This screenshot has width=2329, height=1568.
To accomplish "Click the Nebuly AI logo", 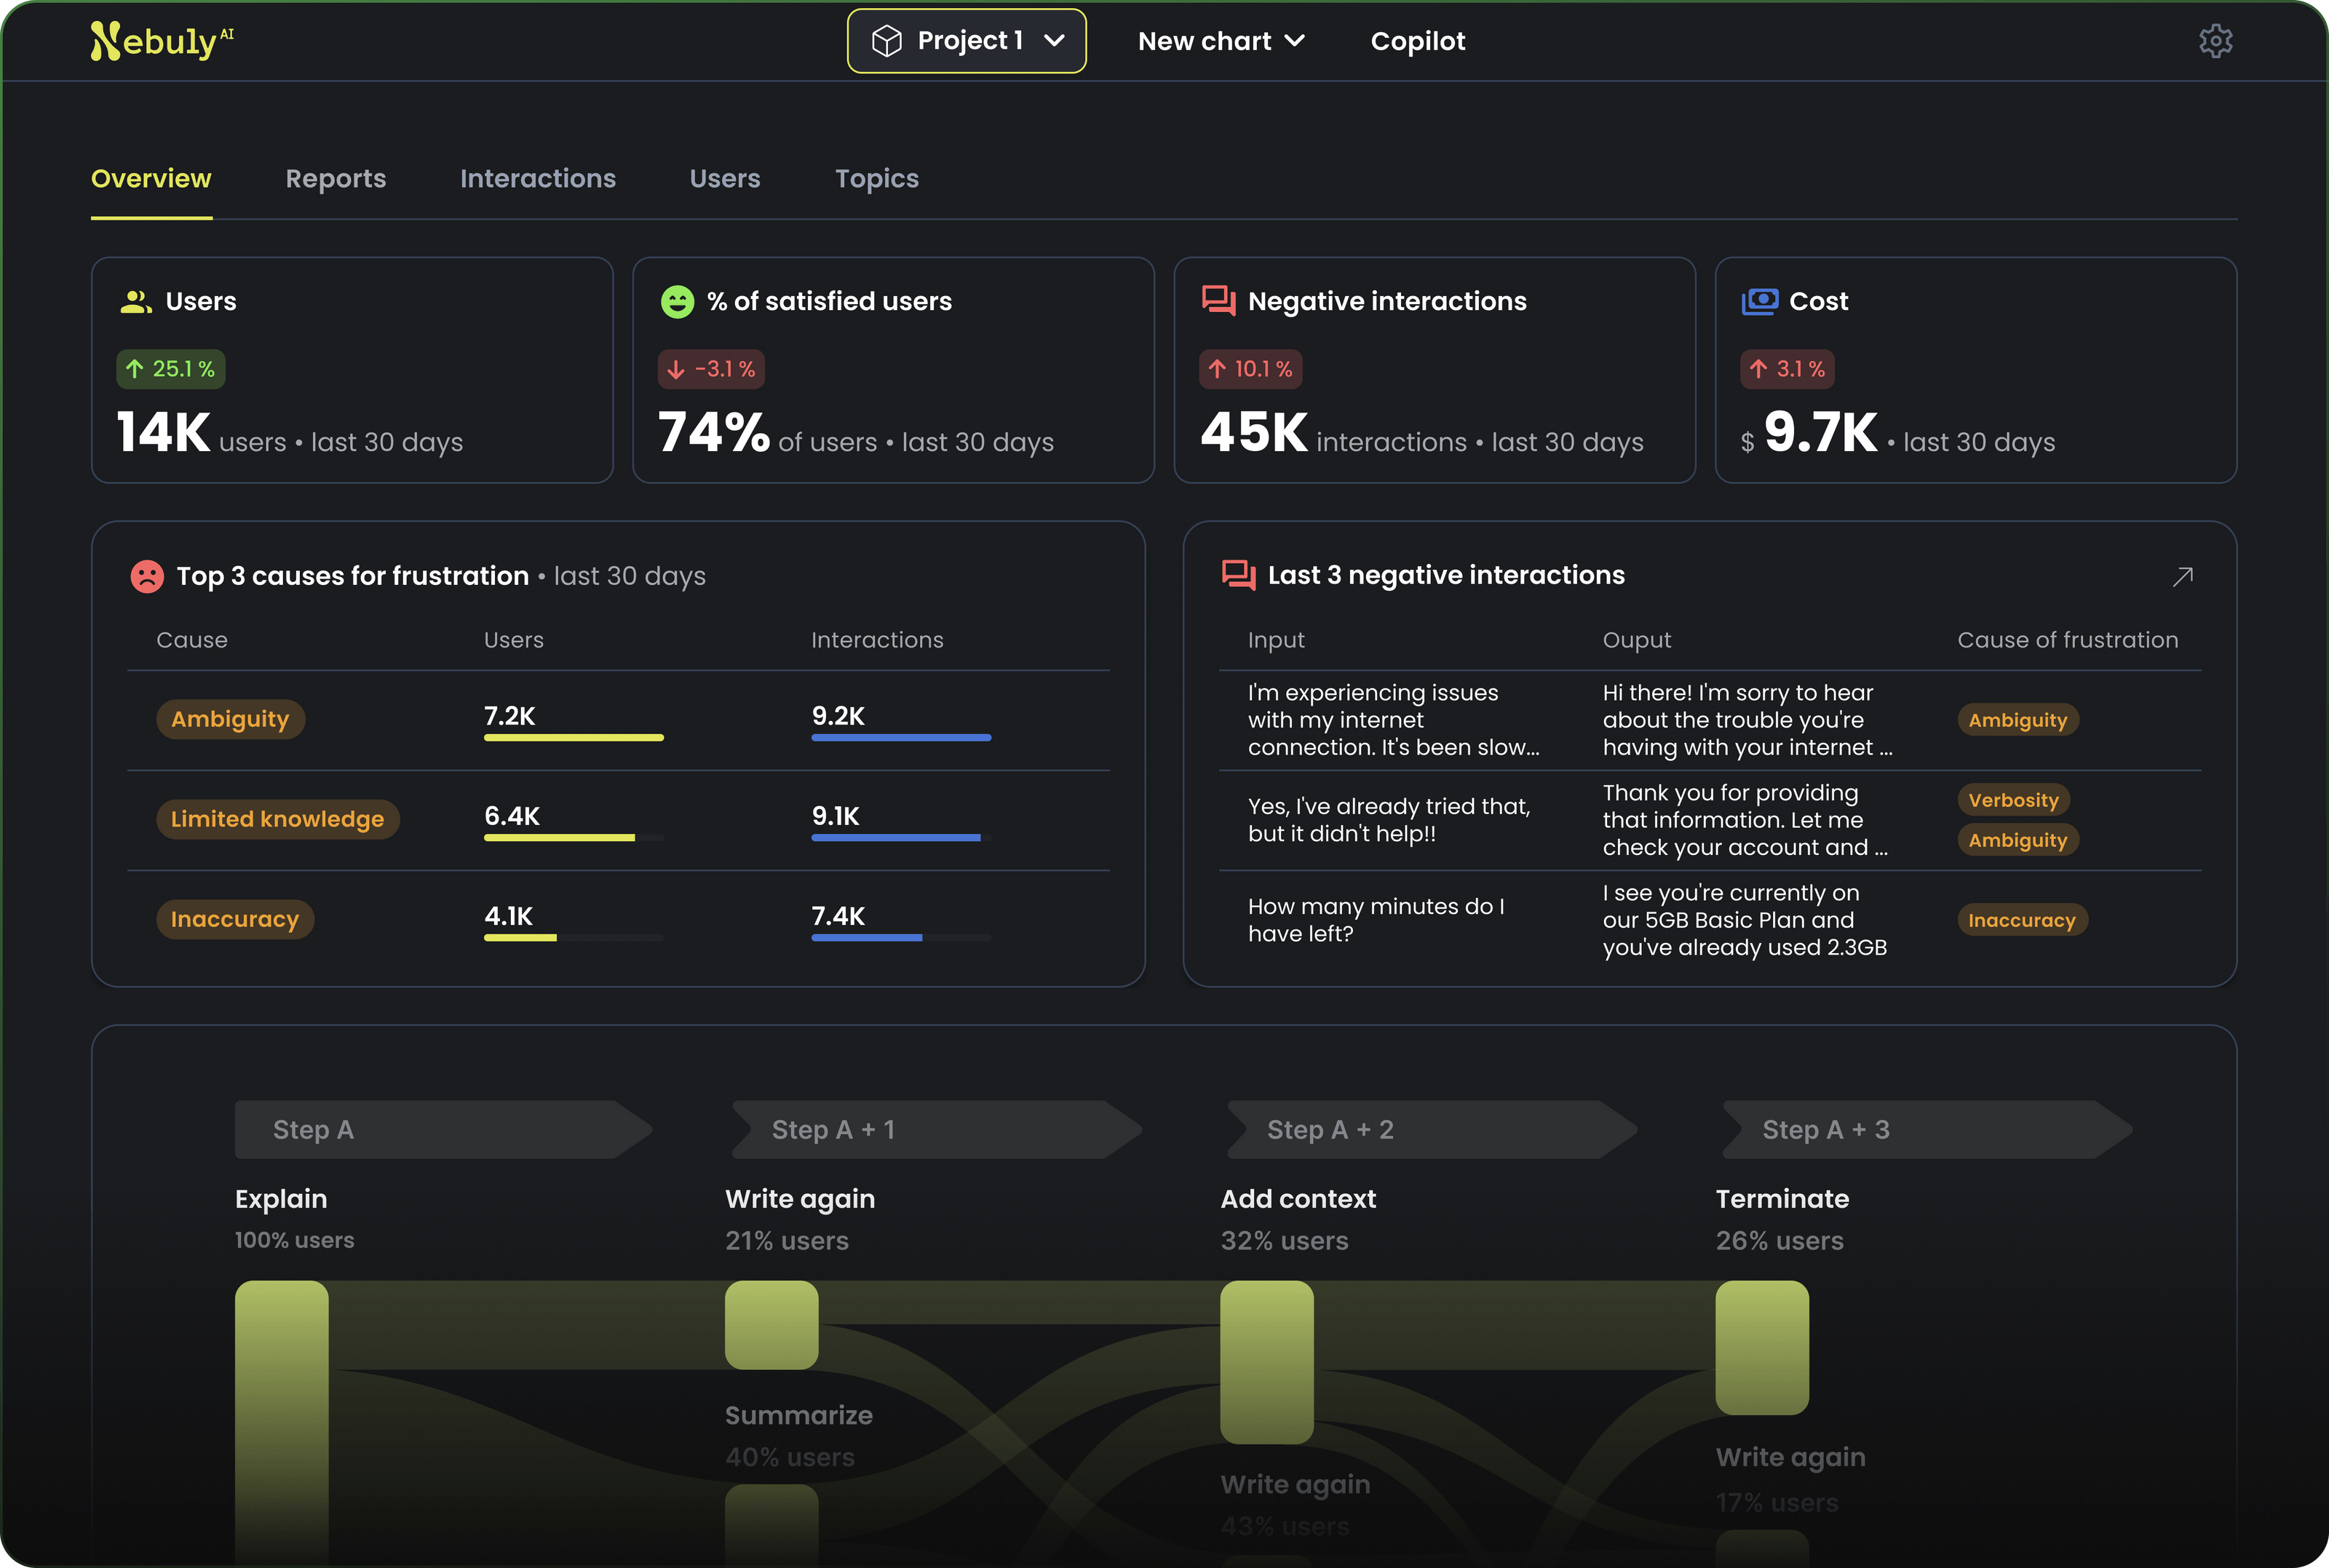I will click(x=161, y=41).
